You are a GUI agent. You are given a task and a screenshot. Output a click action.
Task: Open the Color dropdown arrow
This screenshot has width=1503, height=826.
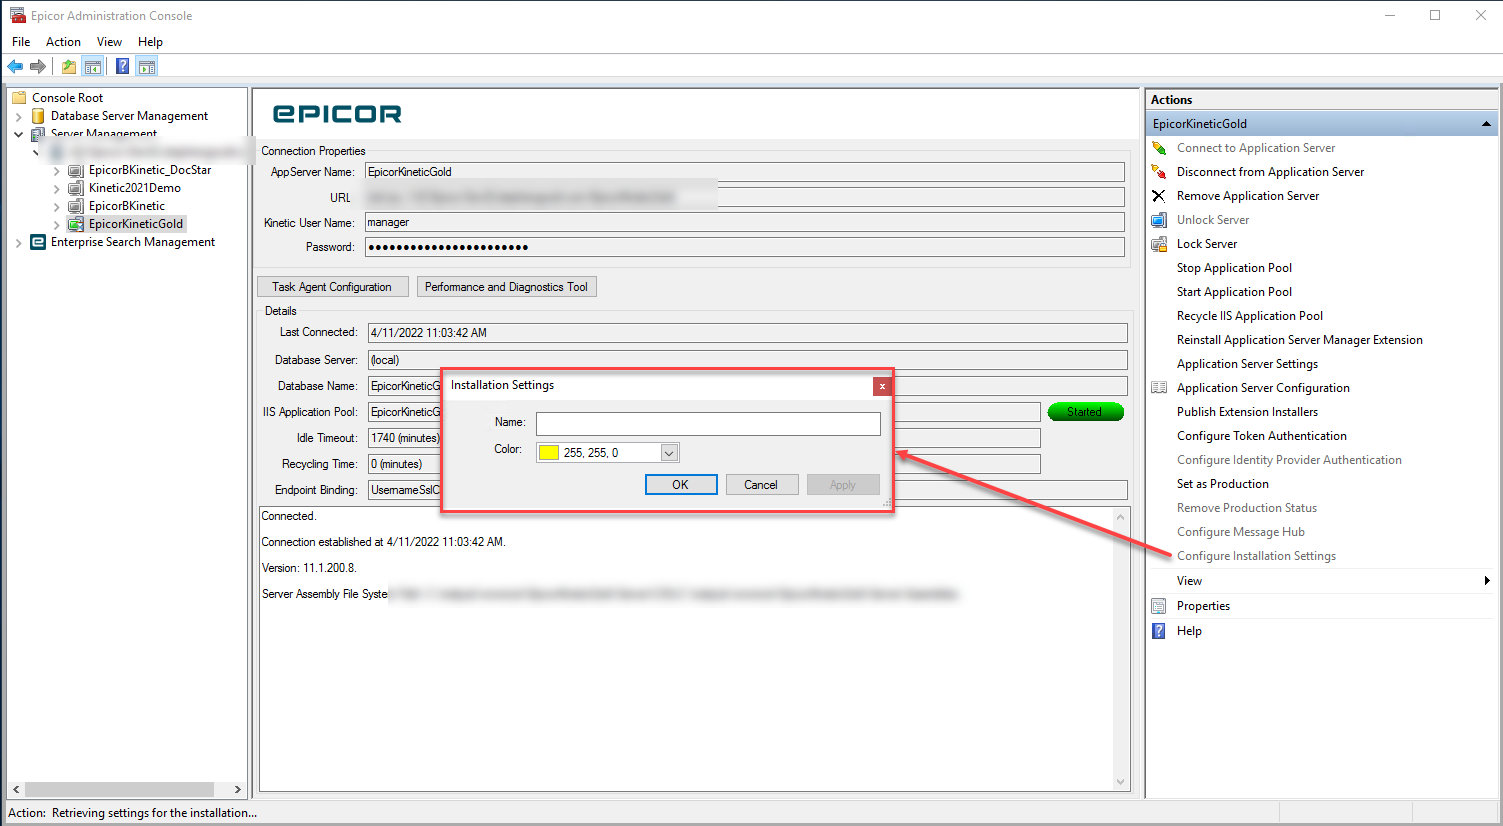coord(670,453)
